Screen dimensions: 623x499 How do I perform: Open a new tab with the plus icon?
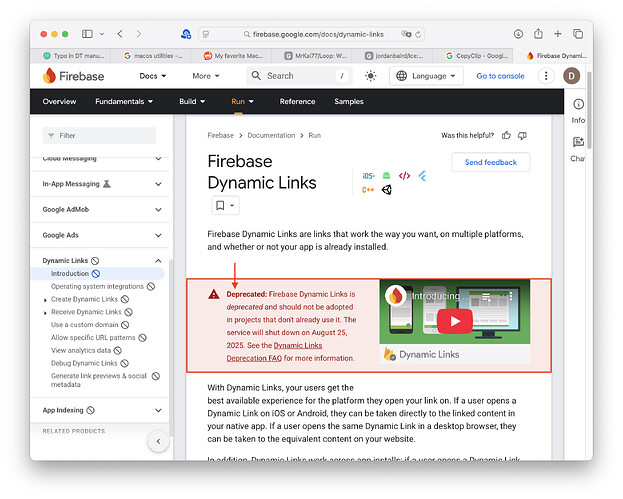point(558,34)
